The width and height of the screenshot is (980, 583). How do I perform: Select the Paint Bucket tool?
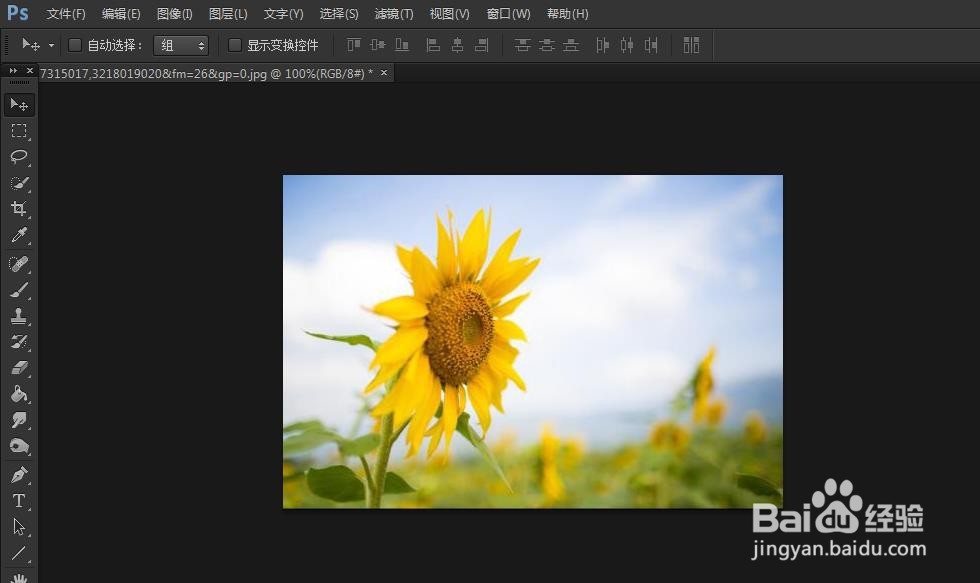point(19,394)
